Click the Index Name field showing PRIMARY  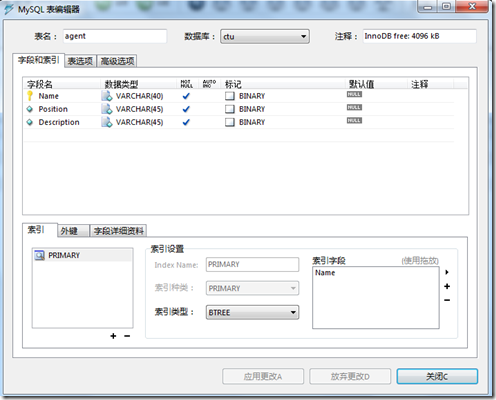252,264
